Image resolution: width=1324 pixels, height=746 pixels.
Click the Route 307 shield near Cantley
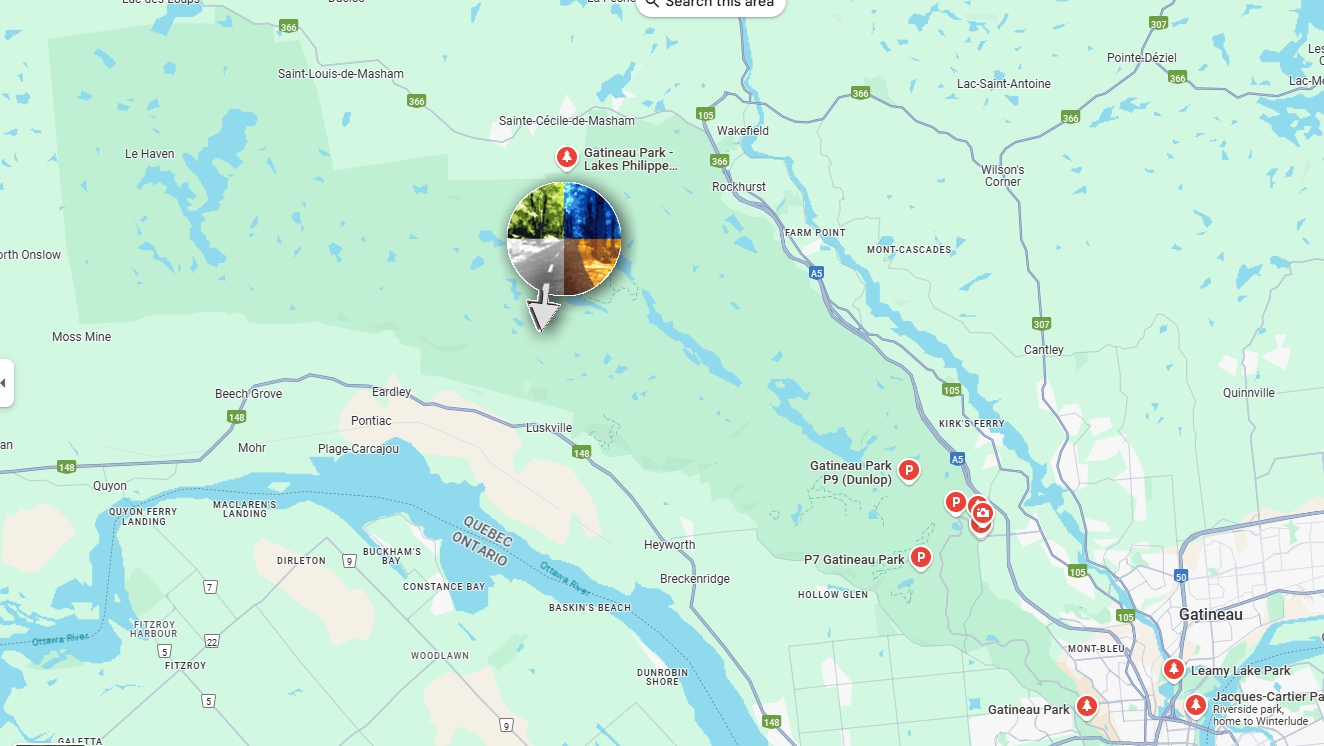(1041, 324)
